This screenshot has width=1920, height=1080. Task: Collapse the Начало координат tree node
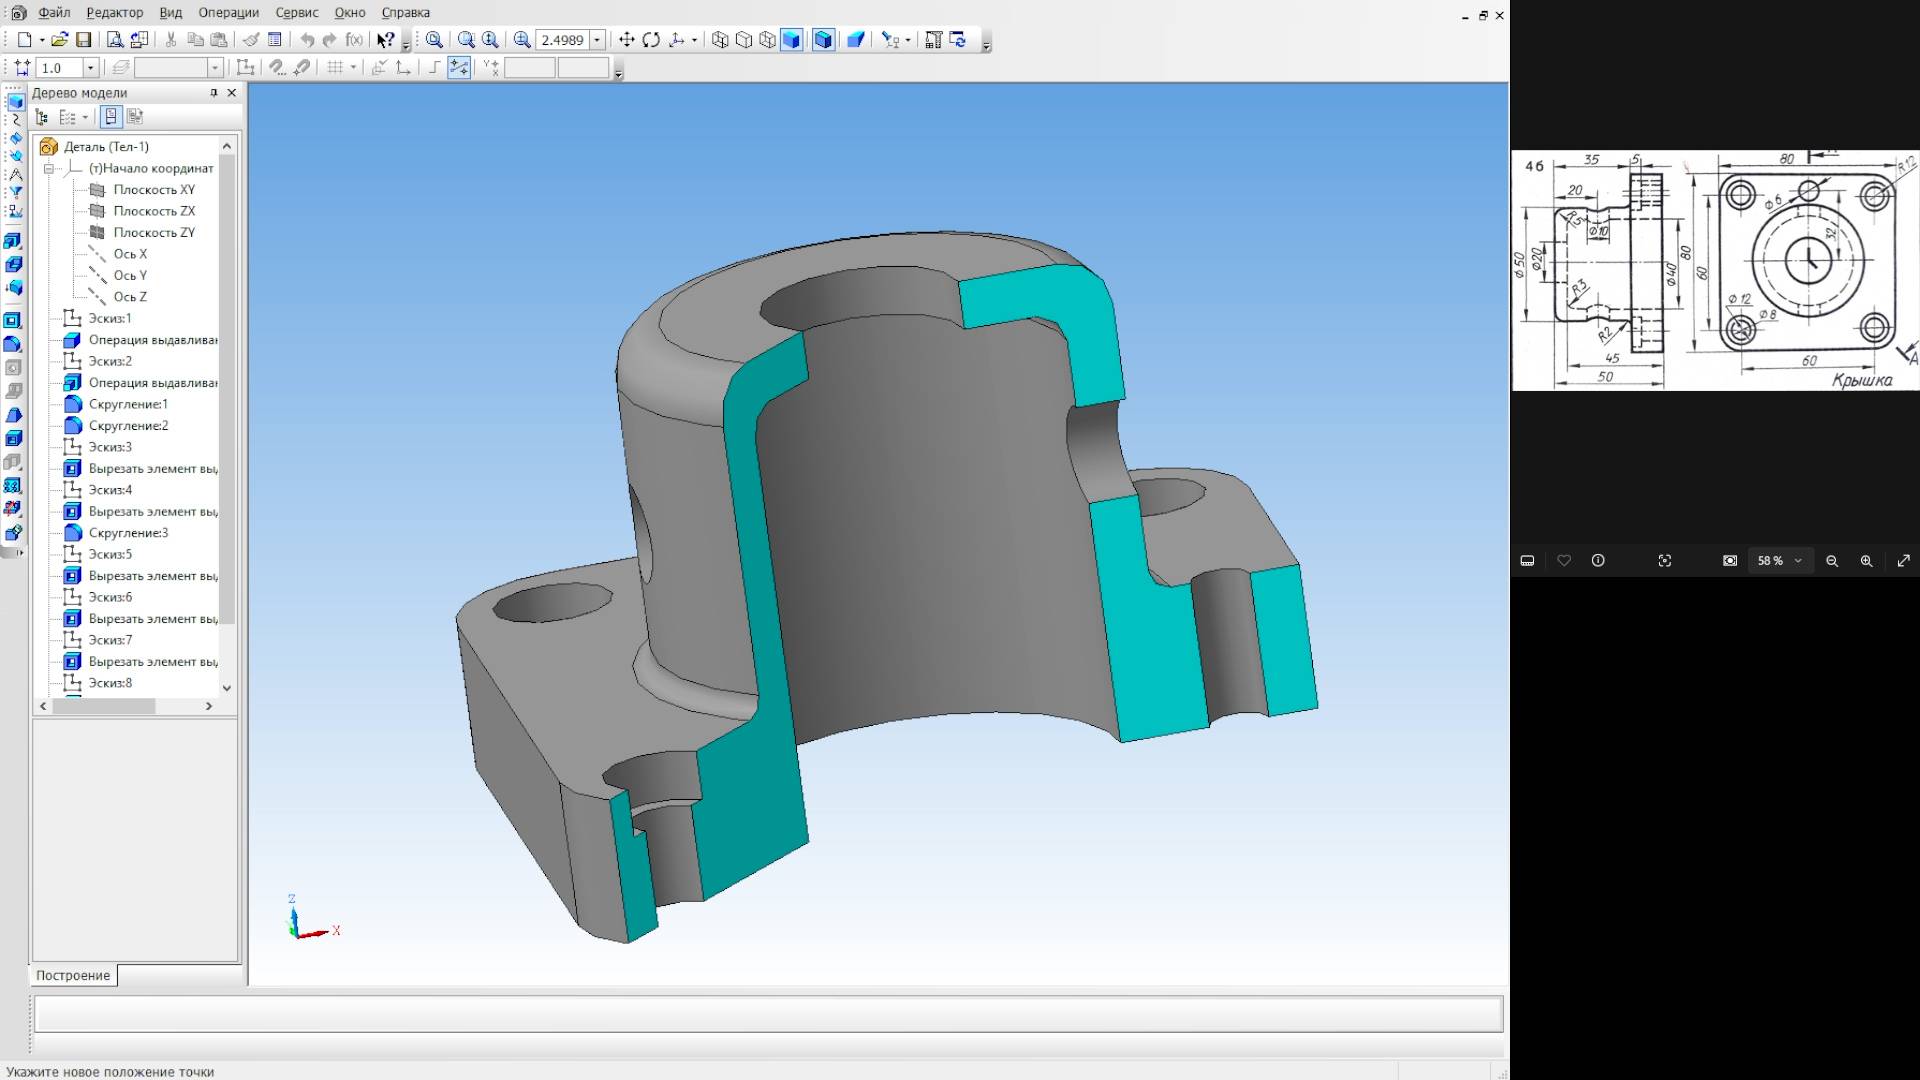click(48, 168)
